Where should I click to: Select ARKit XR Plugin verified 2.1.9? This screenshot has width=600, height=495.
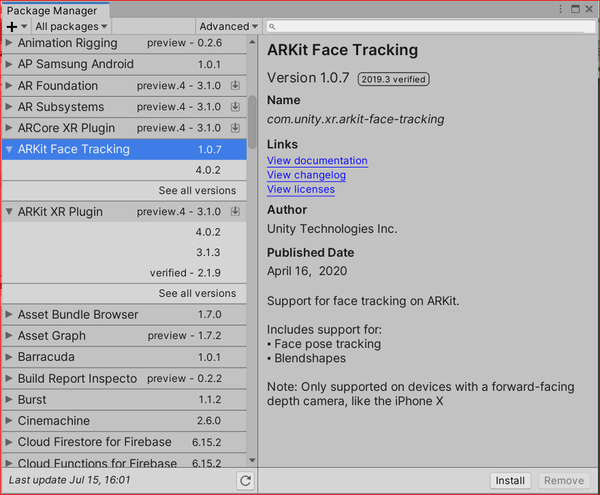coord(124,273)
